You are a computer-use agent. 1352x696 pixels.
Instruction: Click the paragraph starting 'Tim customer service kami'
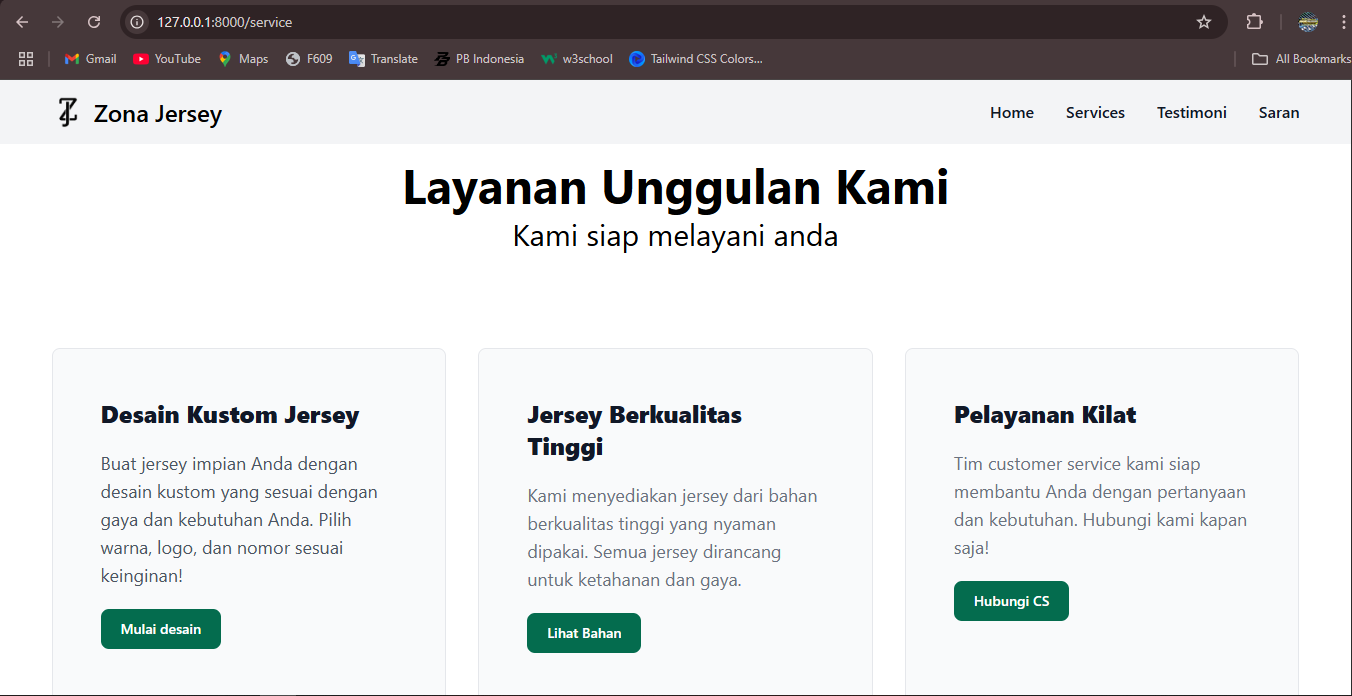[1100, 506]
